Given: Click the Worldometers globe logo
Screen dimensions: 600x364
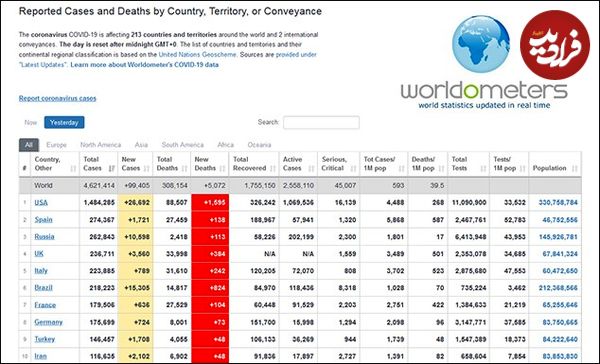Looking at the screenshot, I should [x=481, y=44].
